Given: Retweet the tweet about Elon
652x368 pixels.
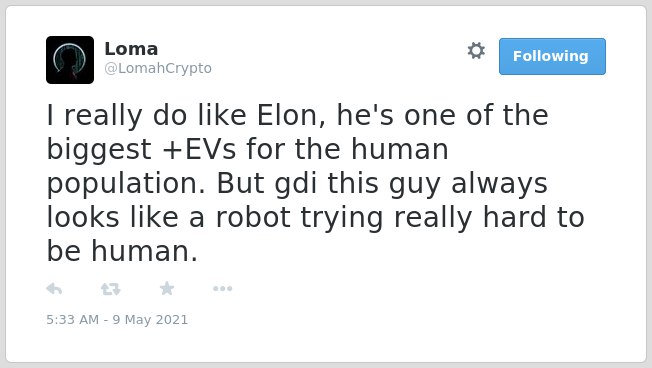Looking at the screenshot, I should (x=111, y=289).
